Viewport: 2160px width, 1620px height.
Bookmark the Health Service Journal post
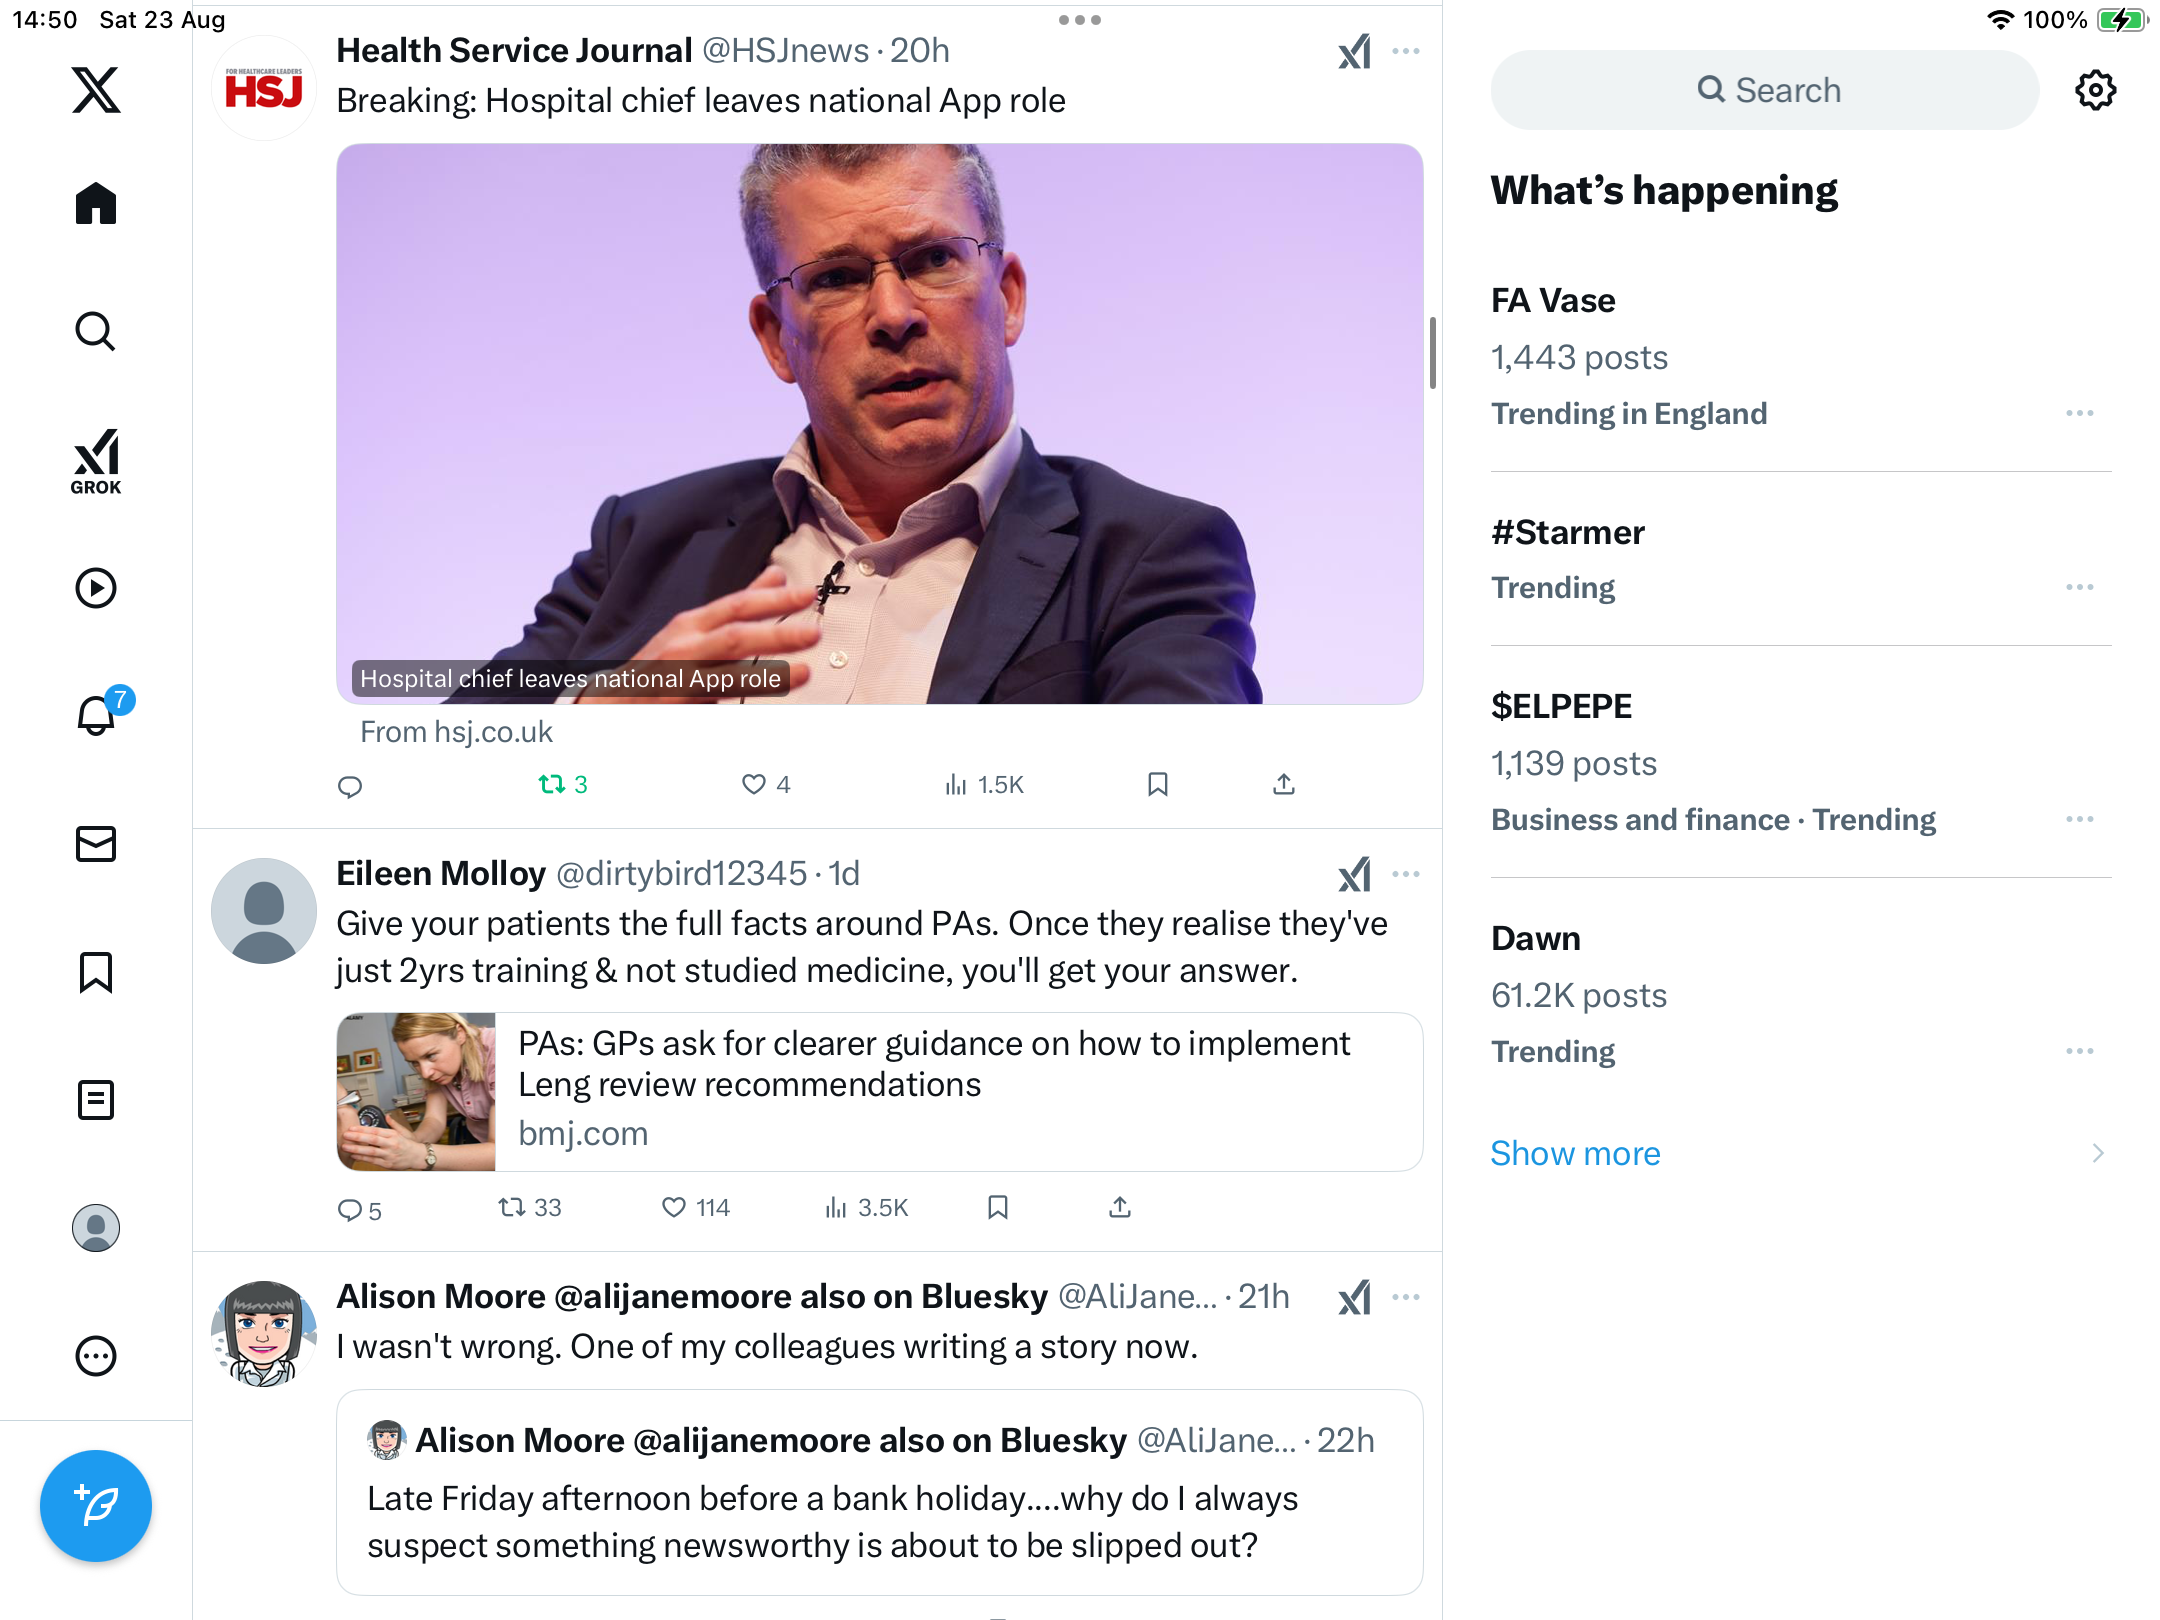1158,785
